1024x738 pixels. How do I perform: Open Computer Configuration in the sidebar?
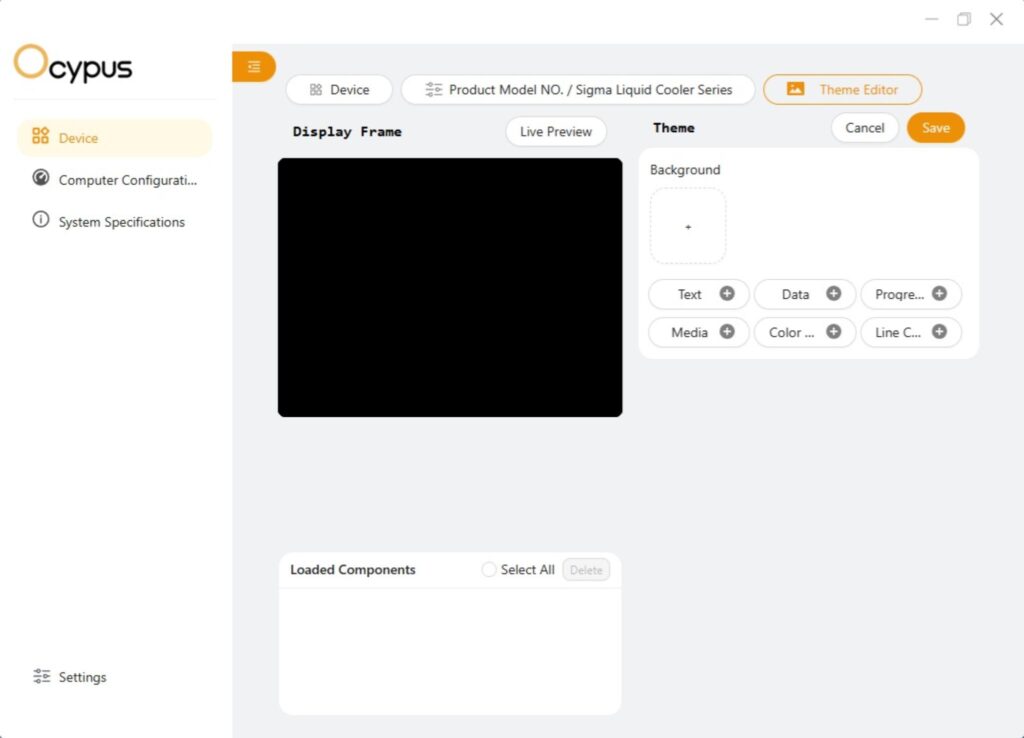pos(115,180)
